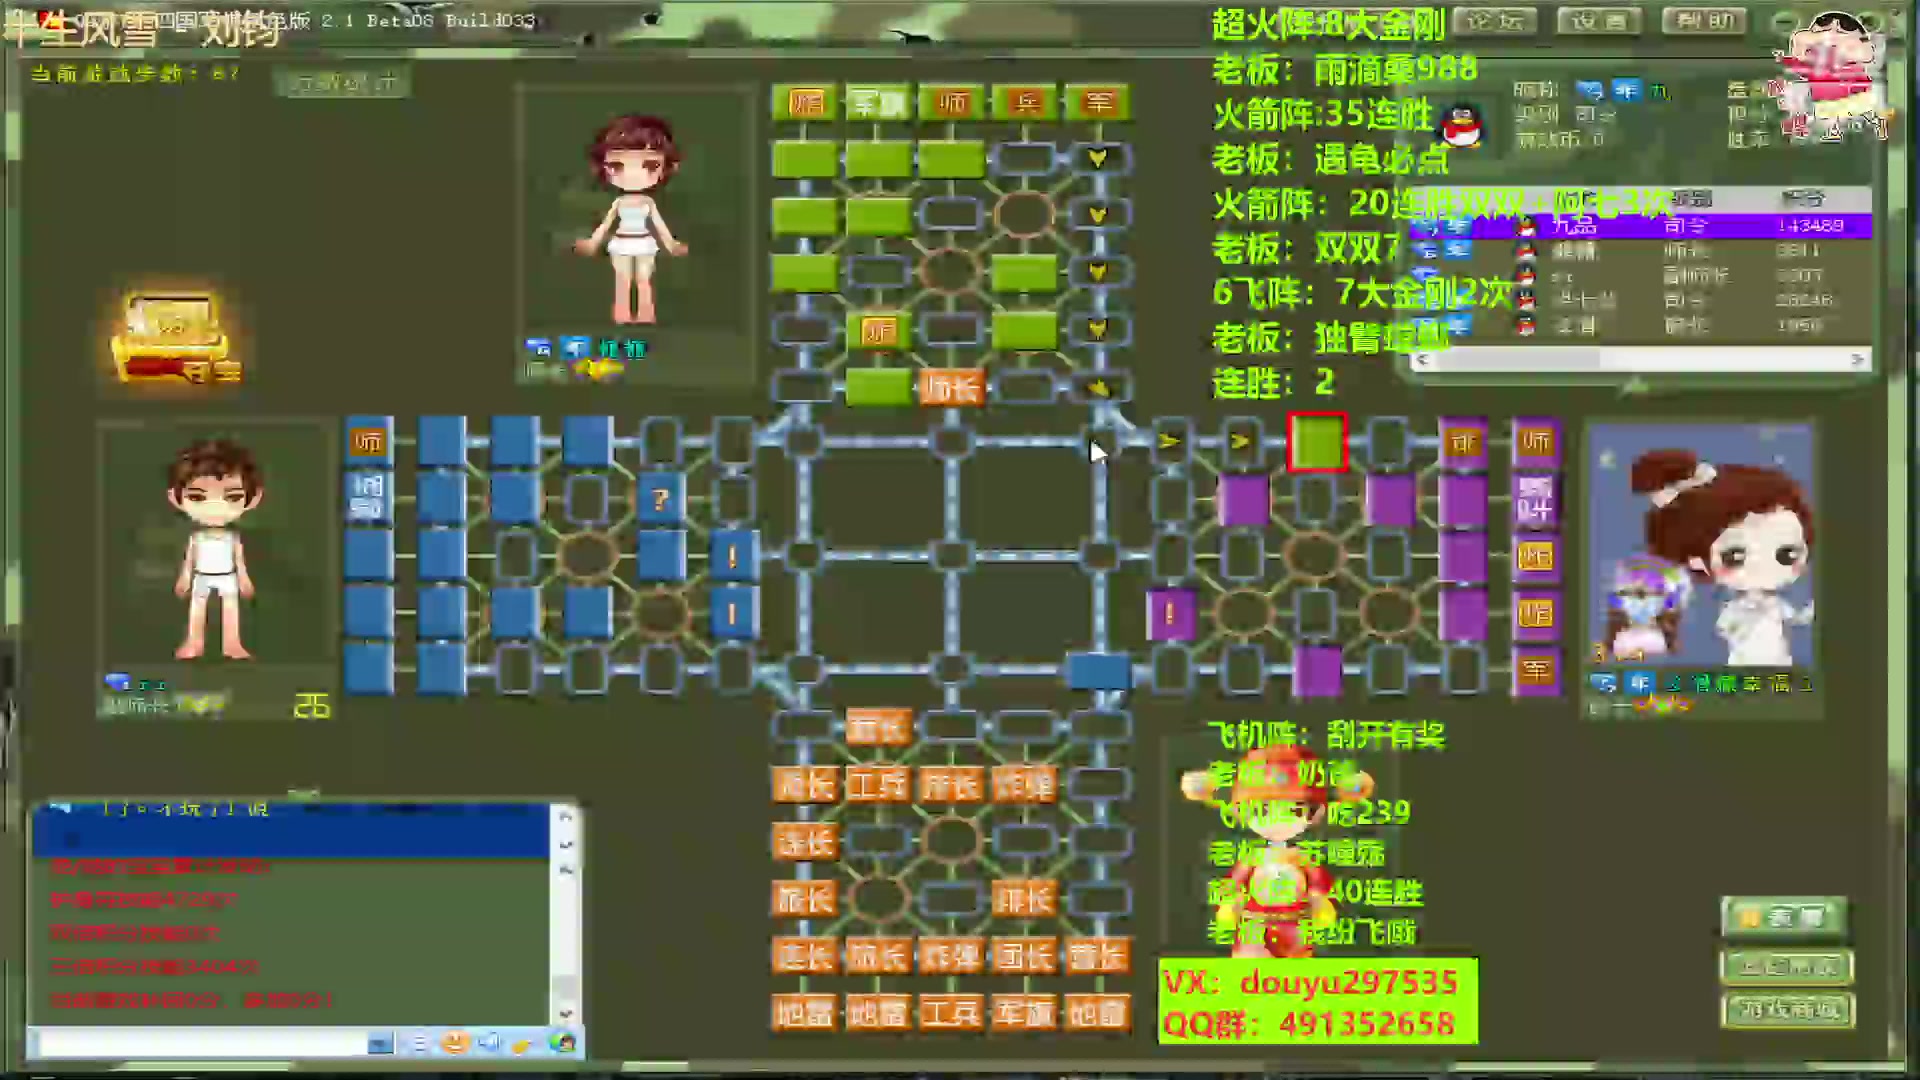Select the 工兵 piece beside 军旗

951,1013
